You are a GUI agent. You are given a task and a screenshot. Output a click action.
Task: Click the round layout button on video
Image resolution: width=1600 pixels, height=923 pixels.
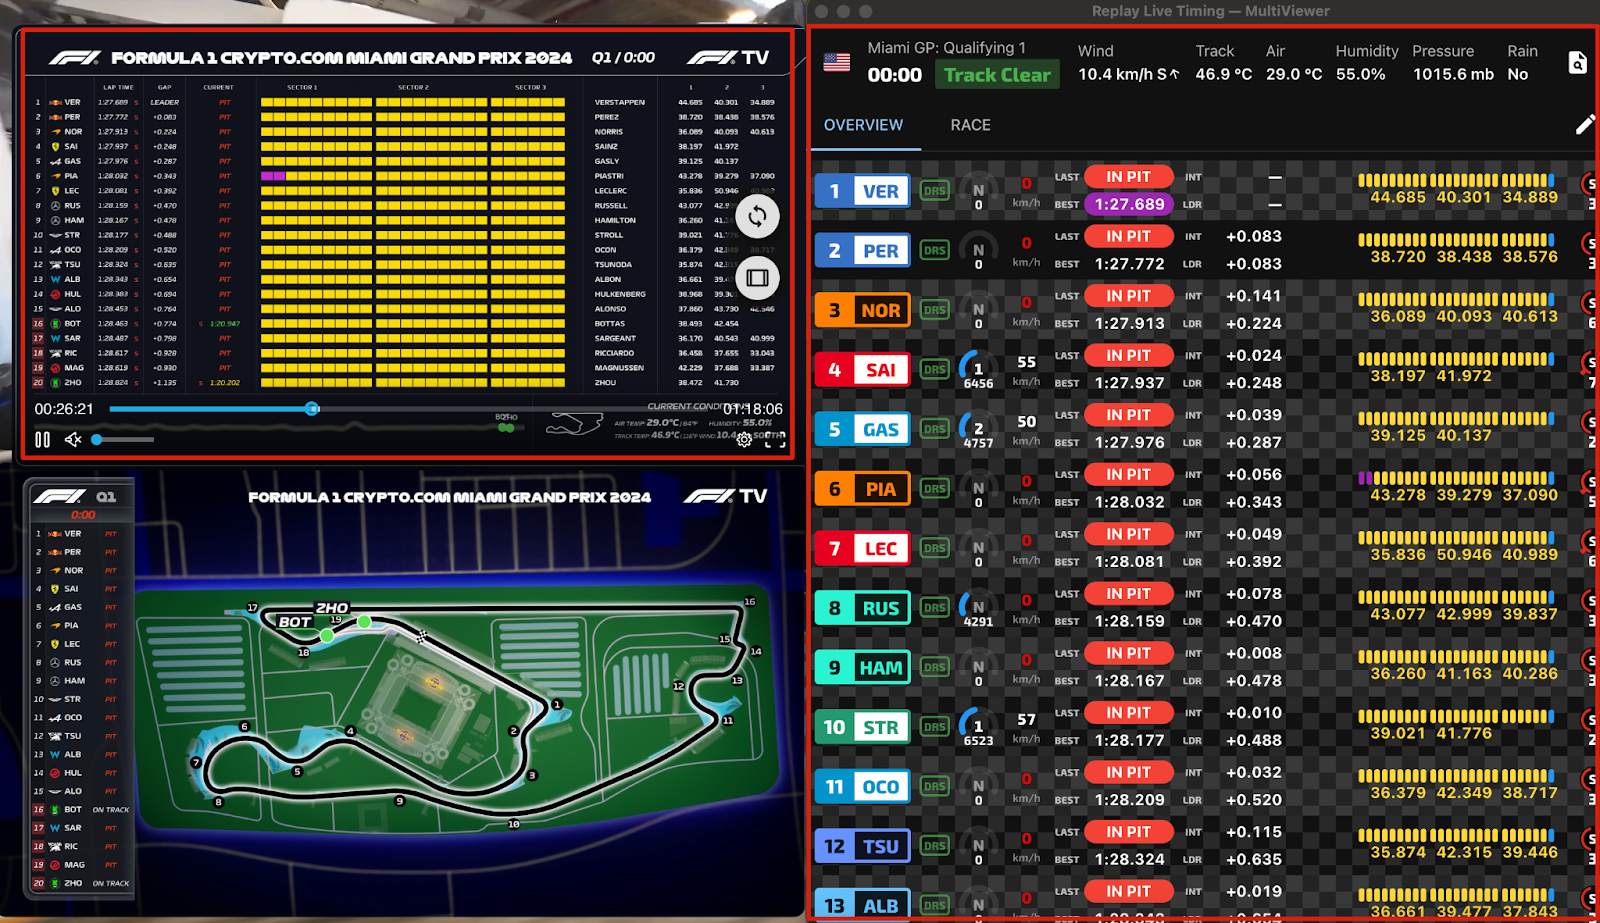tap(757, 277)
